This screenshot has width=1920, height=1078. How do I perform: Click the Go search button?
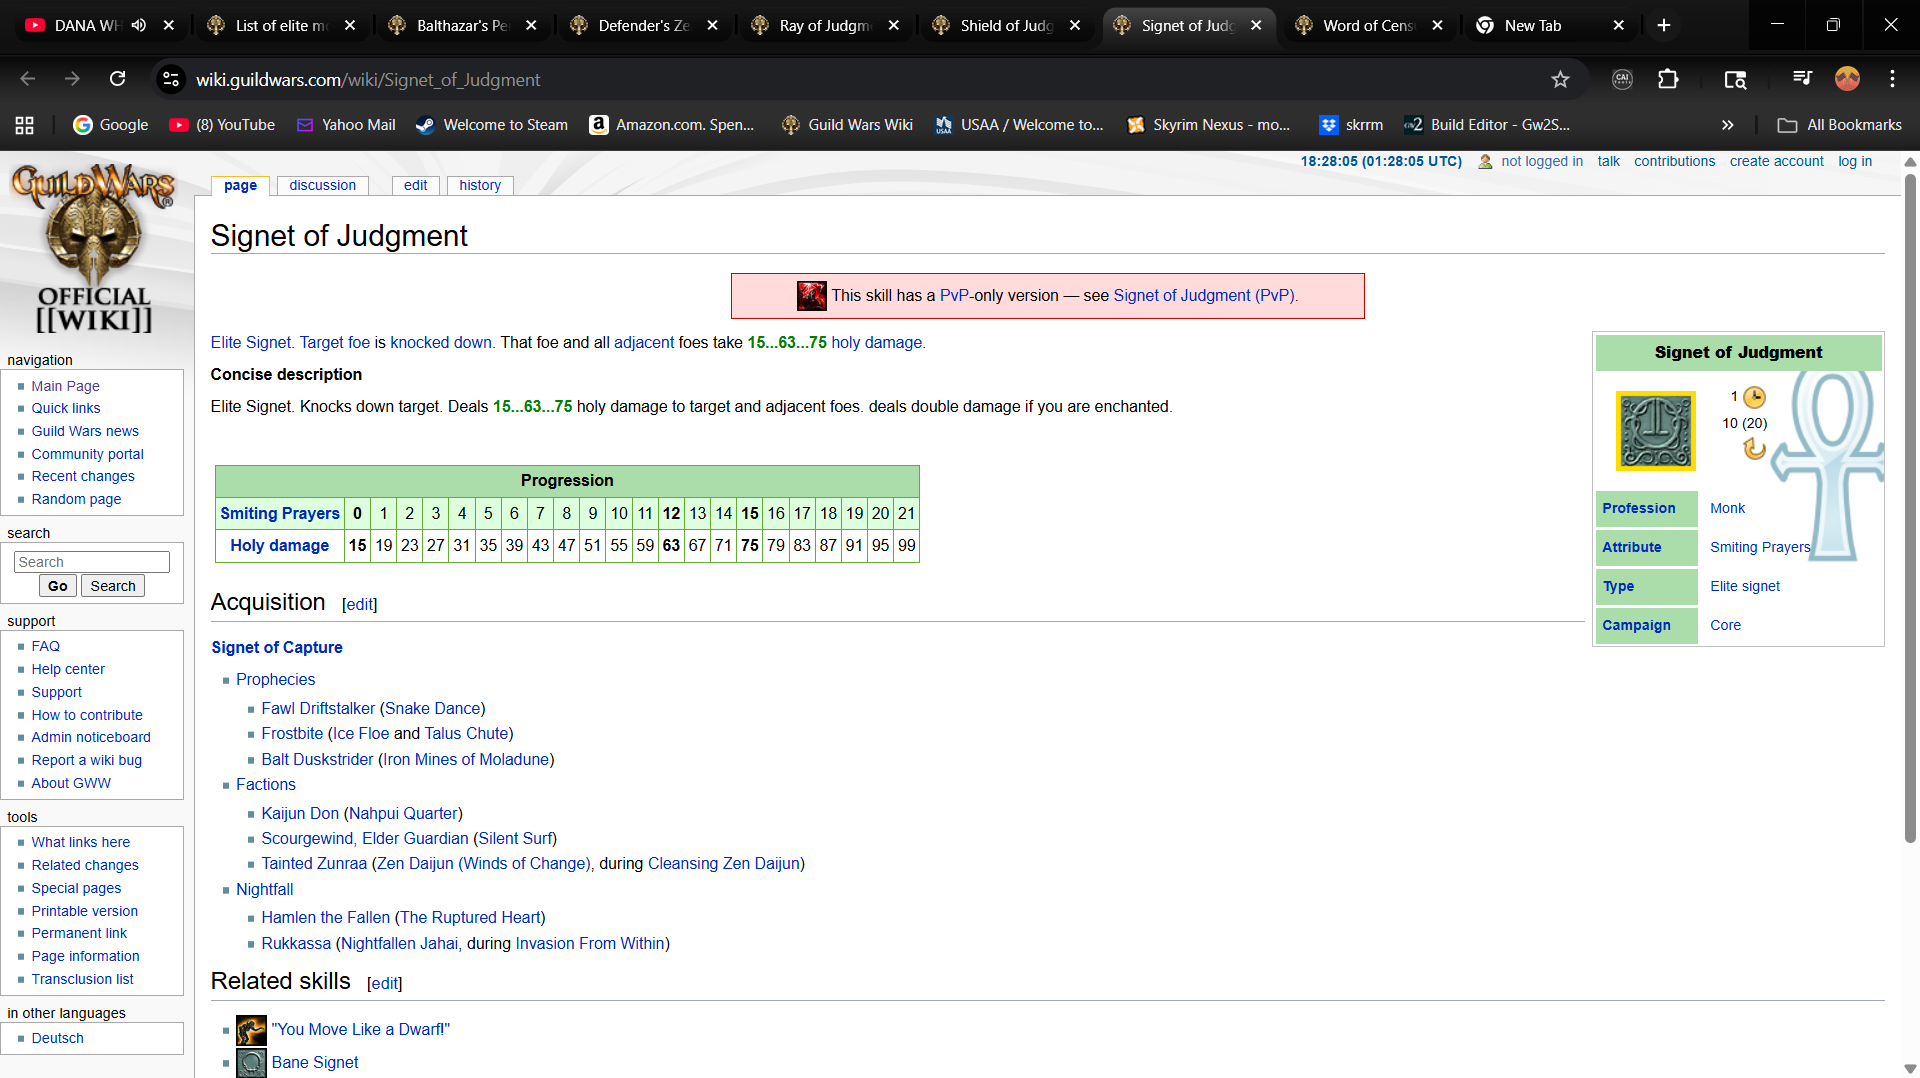[x=58, y=587]
